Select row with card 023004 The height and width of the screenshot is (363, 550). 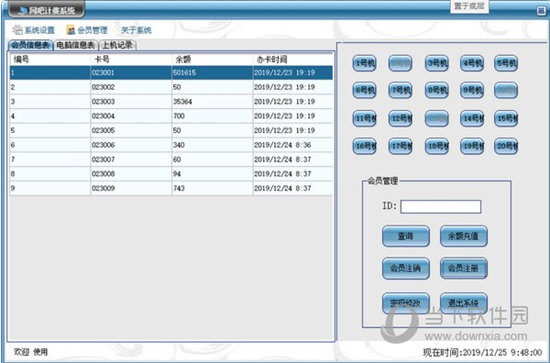click(x=171, y=116)
